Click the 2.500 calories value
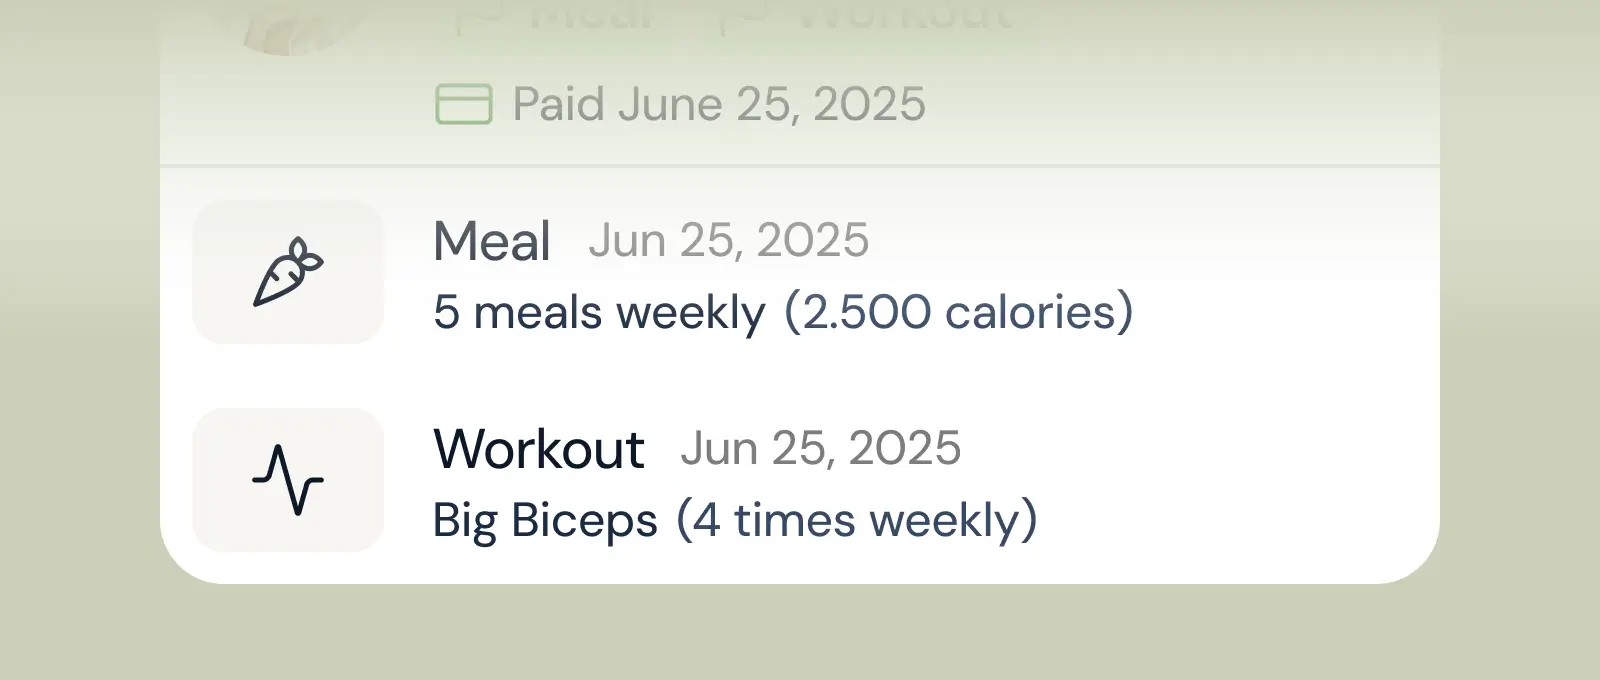 (x=961, y=311)
